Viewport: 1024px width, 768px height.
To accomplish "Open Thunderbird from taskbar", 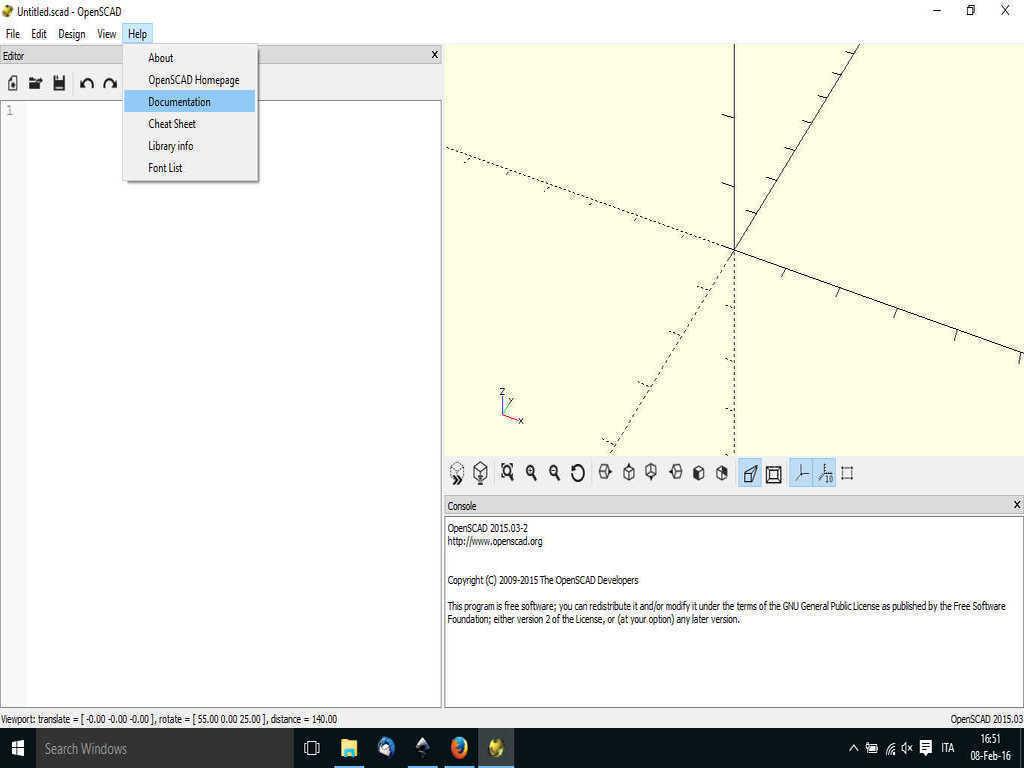I will point(386,748).
